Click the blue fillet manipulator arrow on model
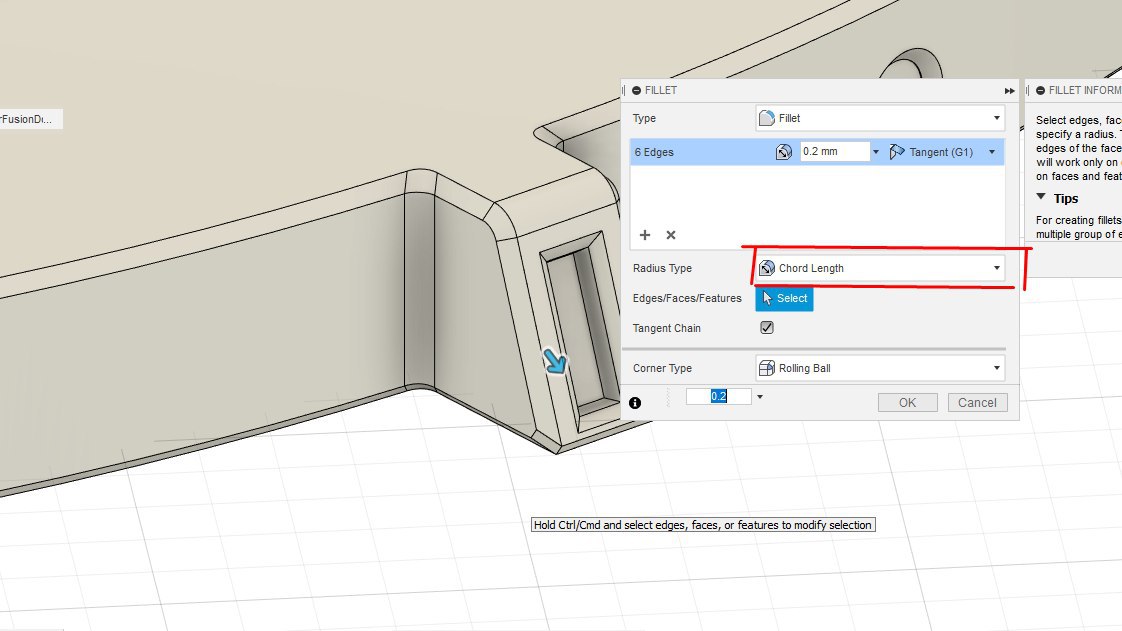This screenshot has height=631, width=1122. pyautogui.click(x=555, y=361)
